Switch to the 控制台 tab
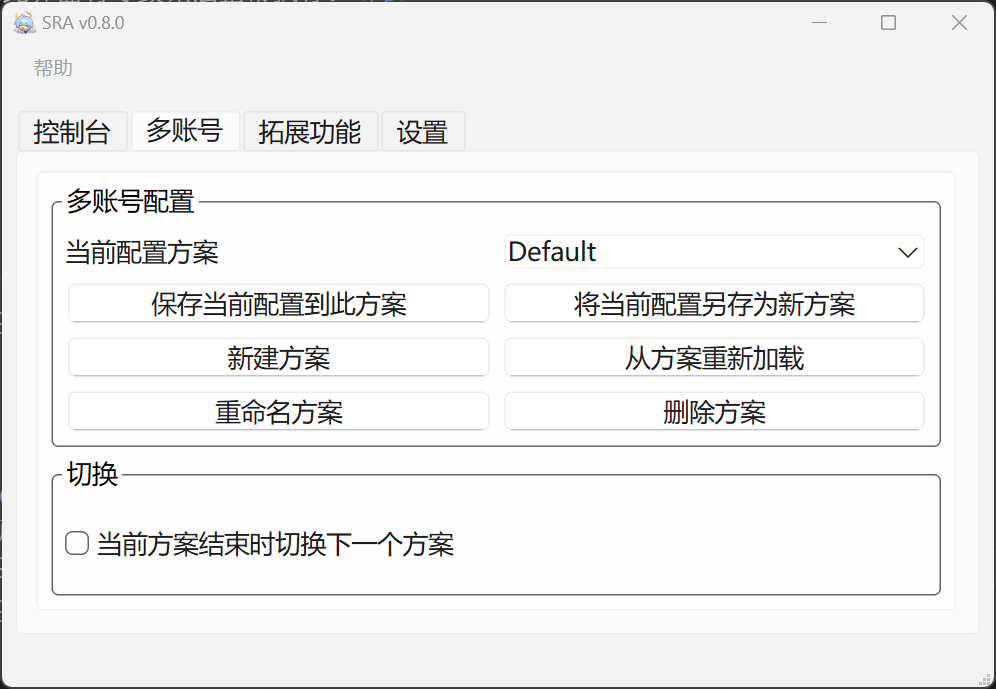Viewport: 996px width, 689px height. [73, 131]
